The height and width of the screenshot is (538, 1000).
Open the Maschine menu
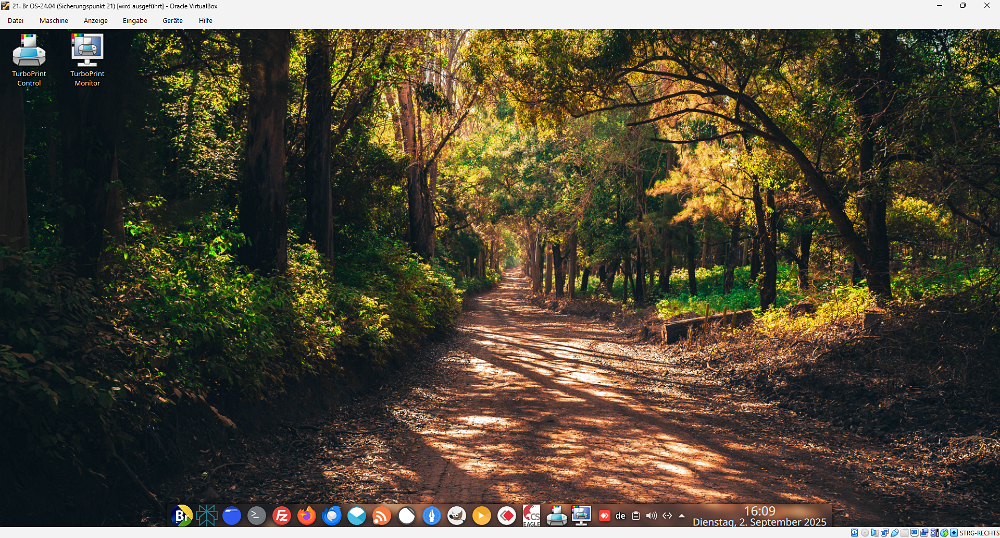(x=54, y=20)
